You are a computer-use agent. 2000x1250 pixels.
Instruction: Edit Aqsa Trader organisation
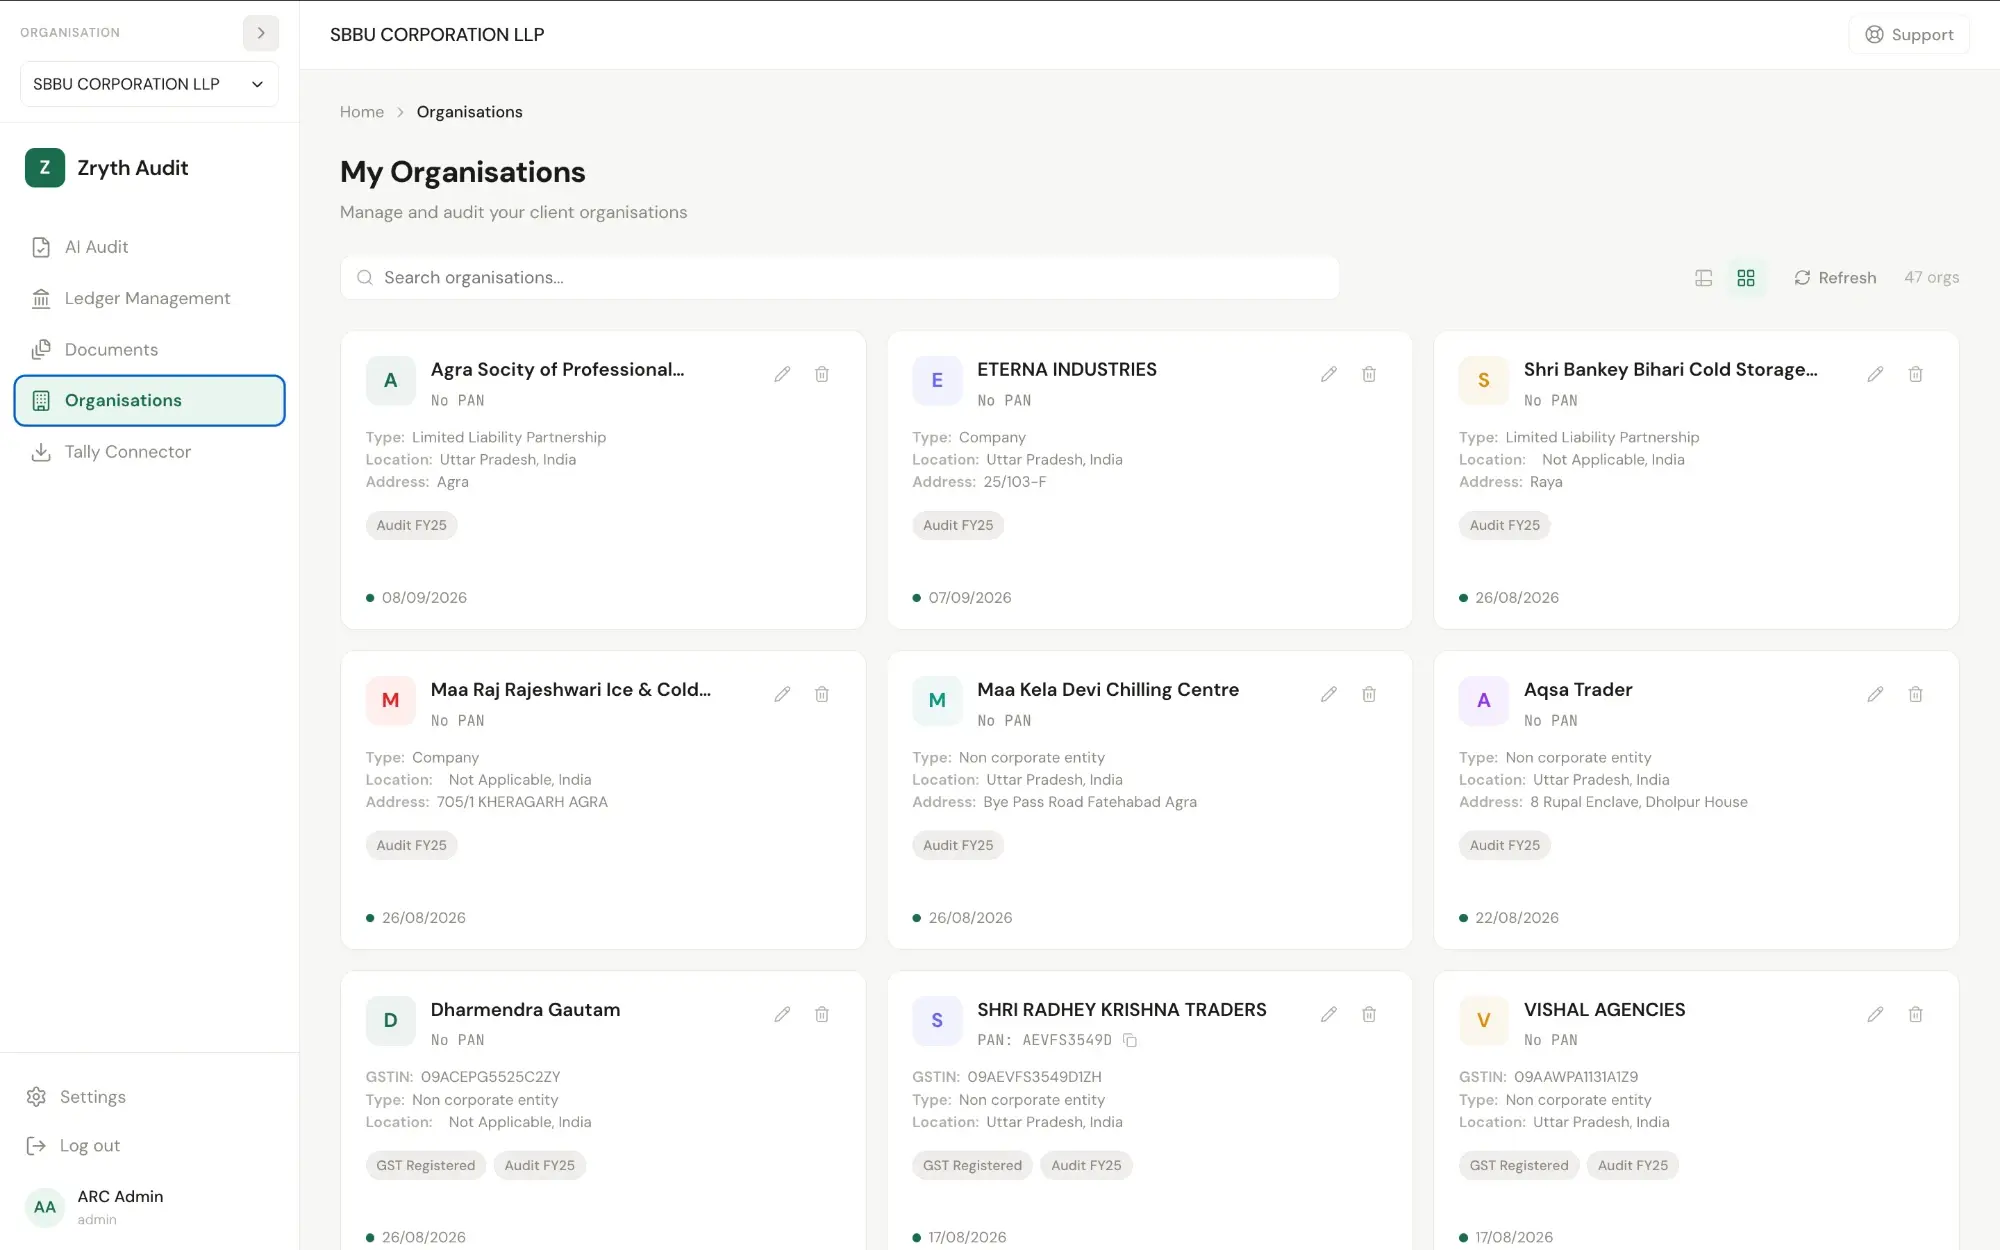[x=1875, y=694]
